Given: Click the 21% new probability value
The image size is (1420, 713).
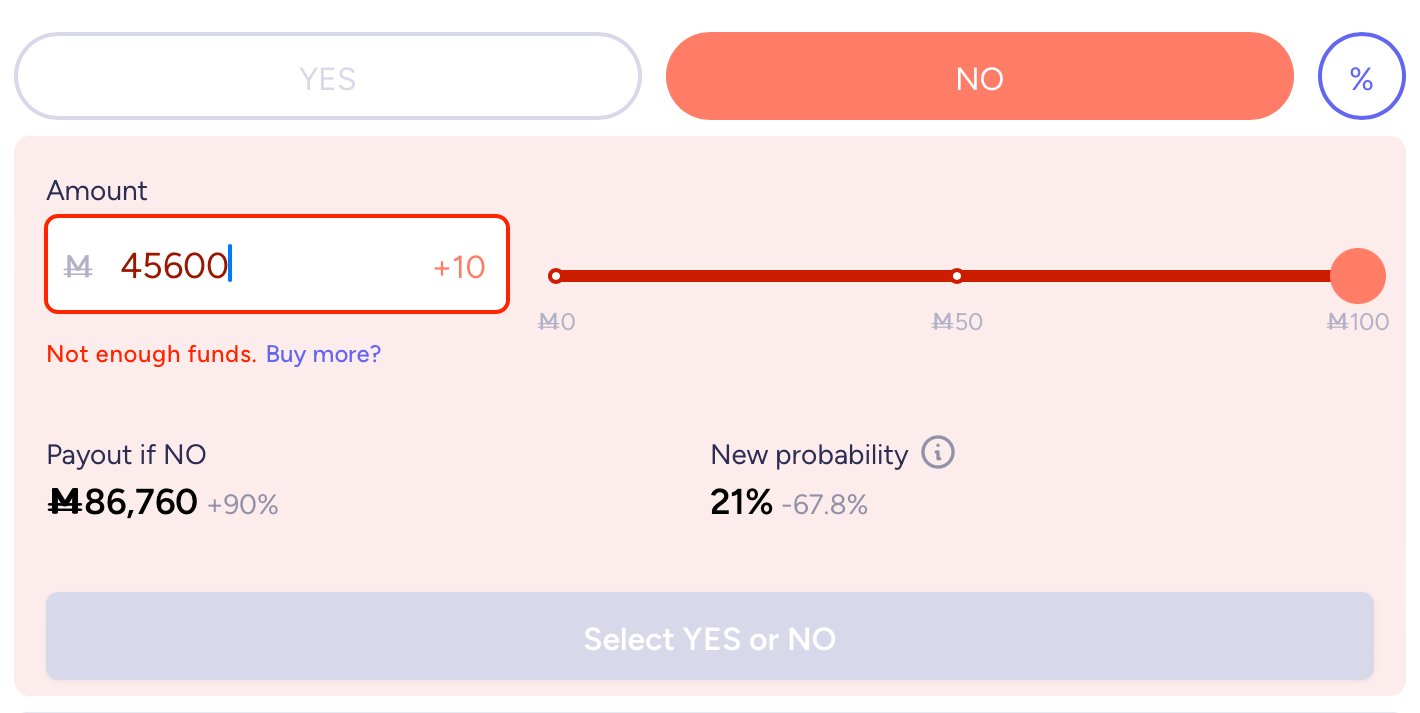Looking at the screenshot, I should click(742, 502).
